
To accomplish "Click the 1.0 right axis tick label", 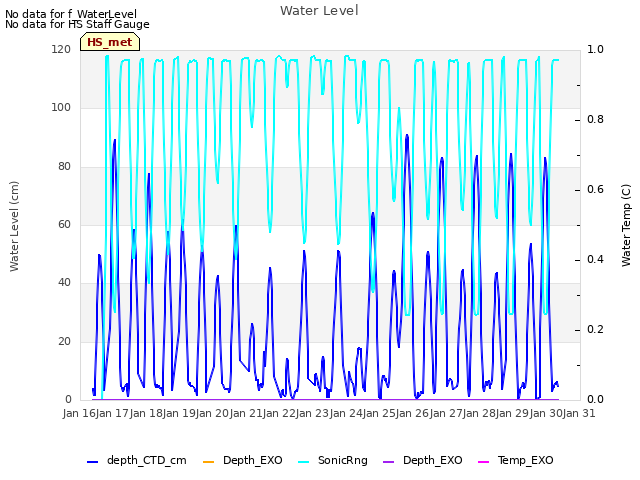I will (x=595, y=49).
